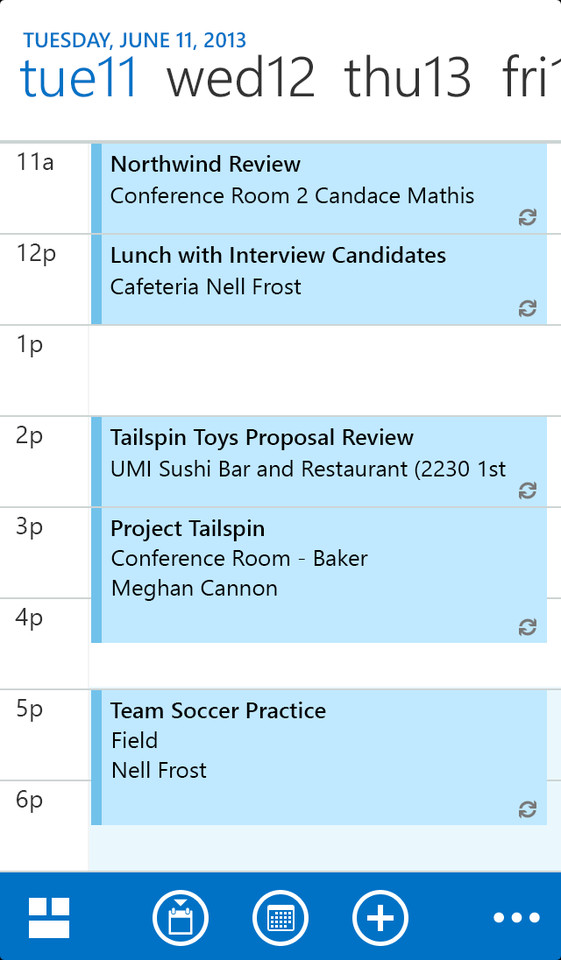This screenshot has width=561, height=960.
Task: Switch to the thu13 day tab
Action: [407, 78]
